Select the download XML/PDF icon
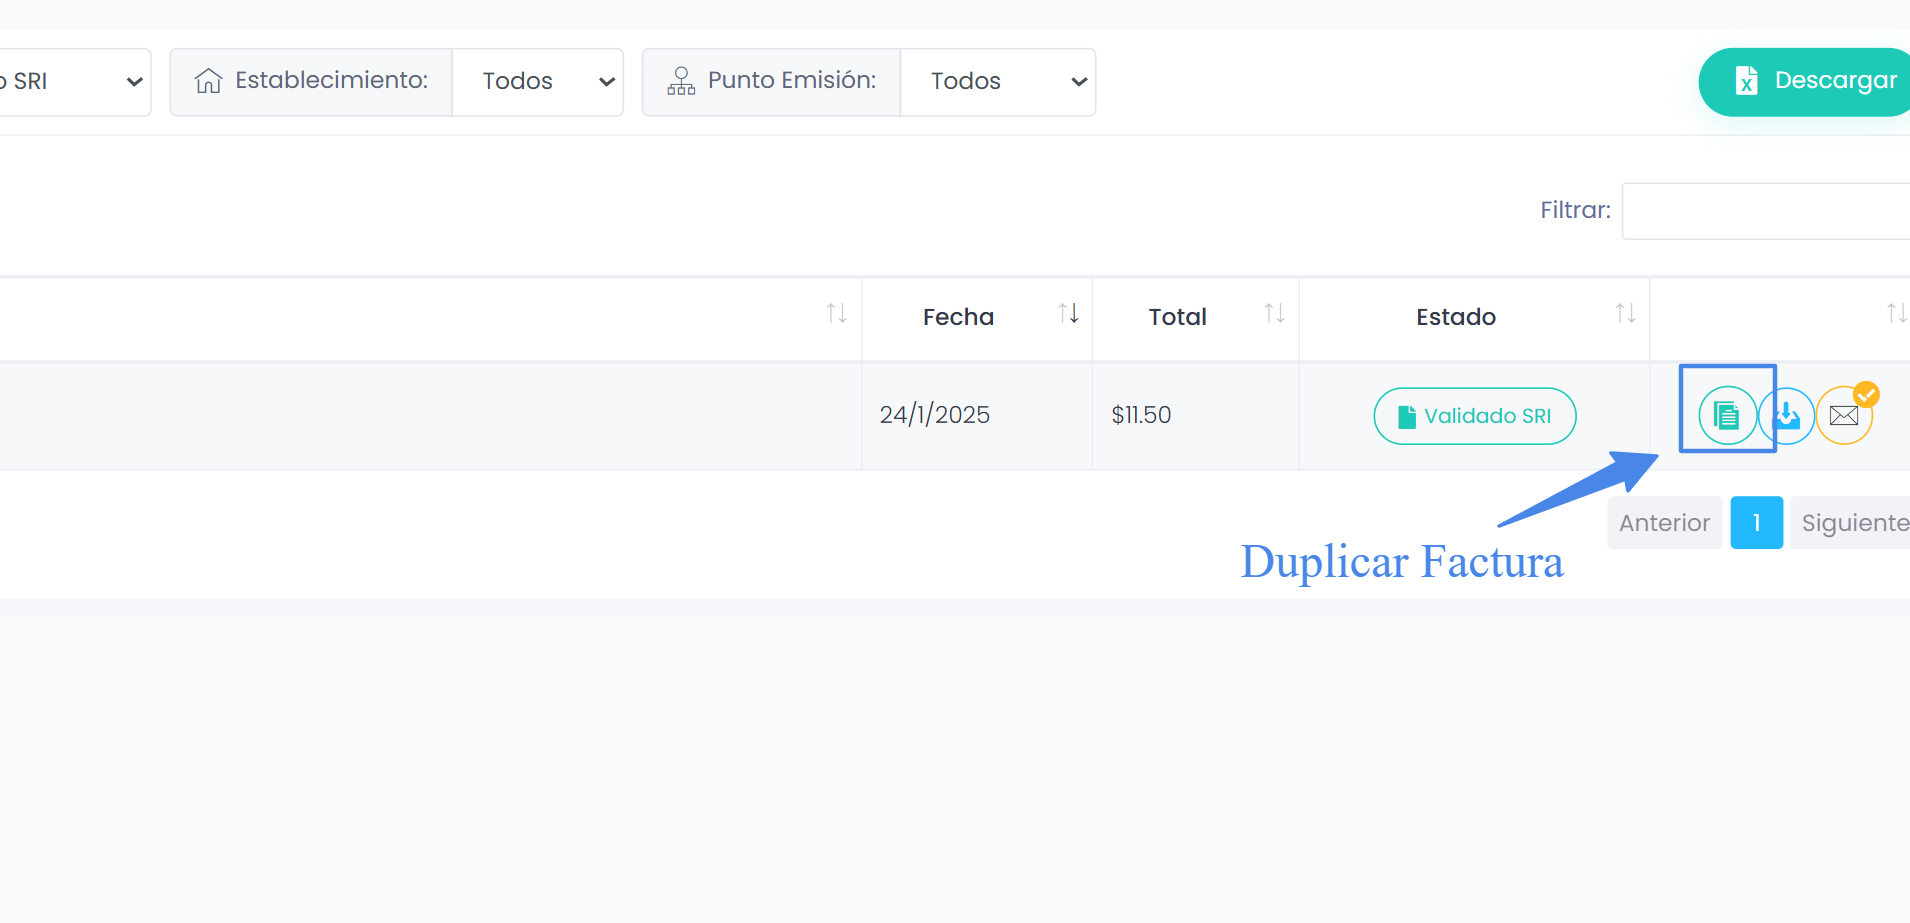 [x=1786, y=417]
